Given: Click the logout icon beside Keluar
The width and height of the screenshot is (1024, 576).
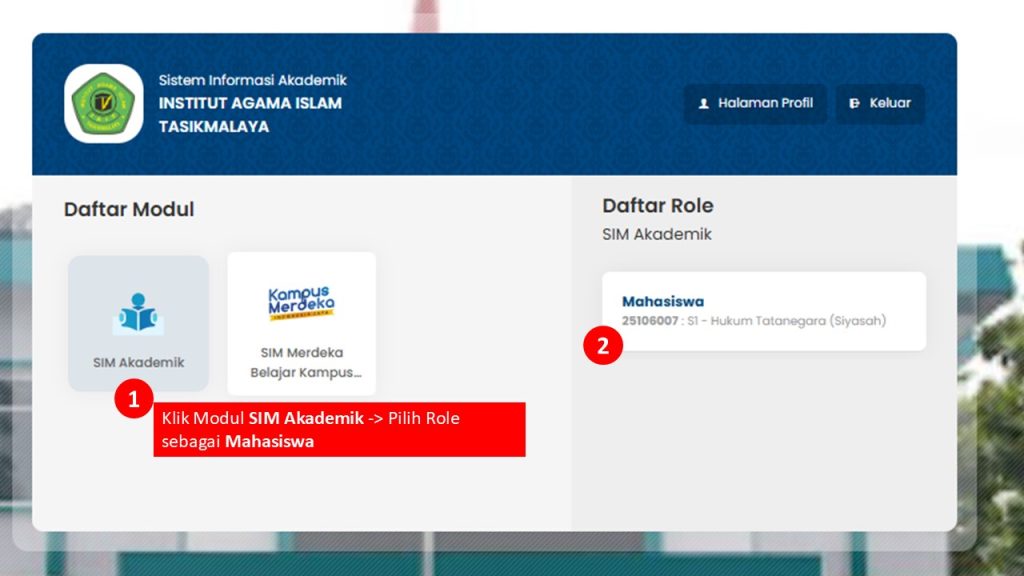Looking at the screenshot, I should [x=854, y=103].
